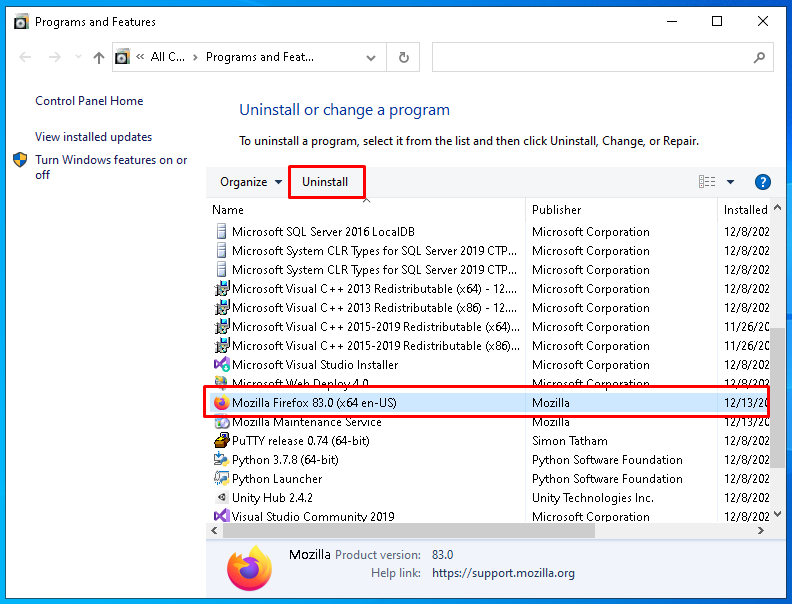
Task: Click the large Firefox logo in details pane
Action: (x=250, y=569)
